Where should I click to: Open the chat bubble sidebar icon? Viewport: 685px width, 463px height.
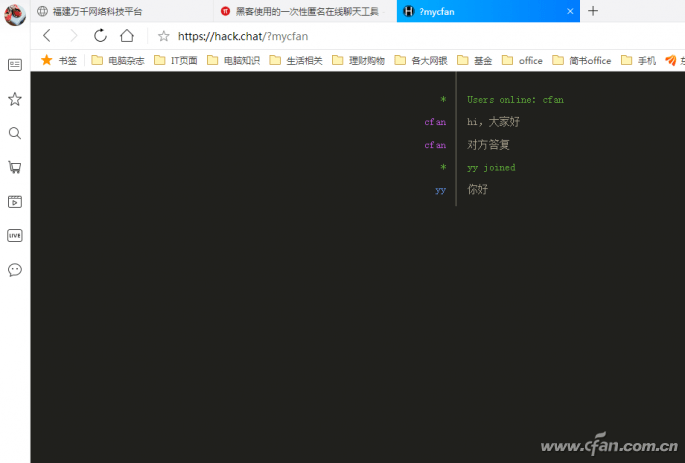click(x=15, y=270)
